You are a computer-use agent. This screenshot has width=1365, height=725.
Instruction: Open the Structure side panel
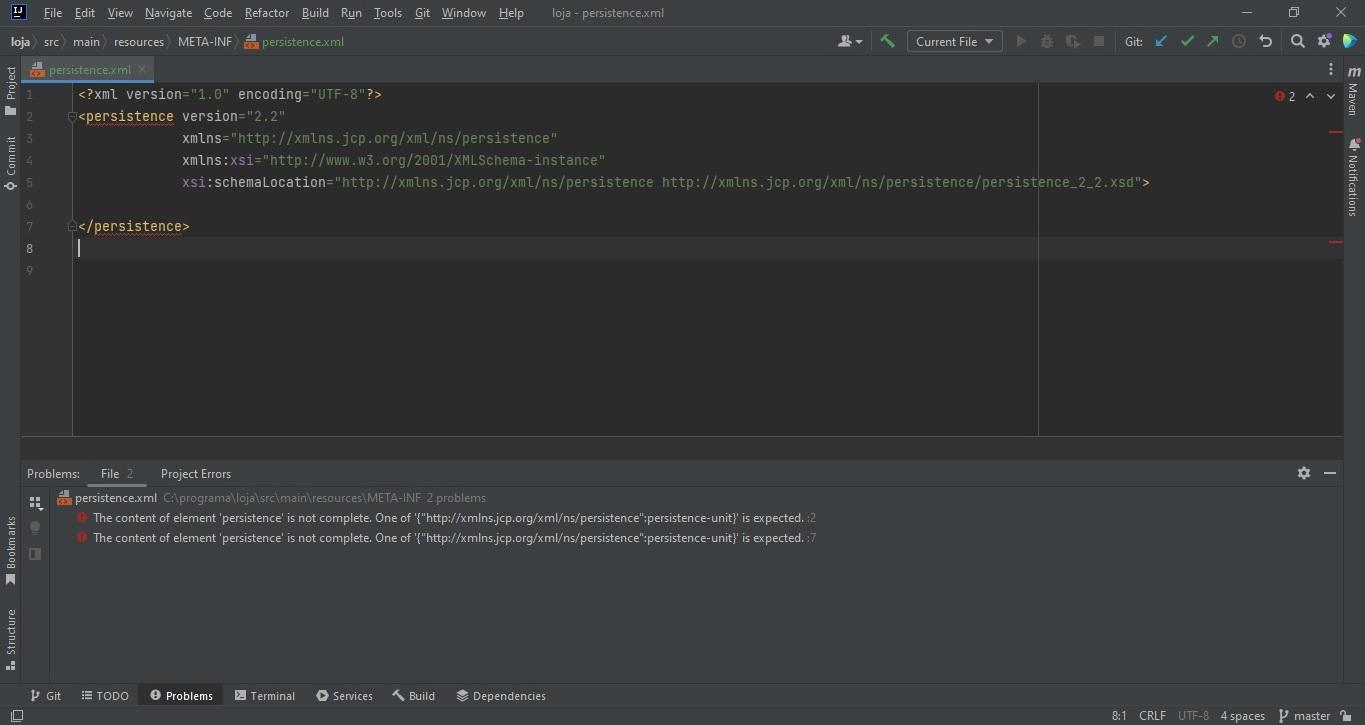point(11,639)
